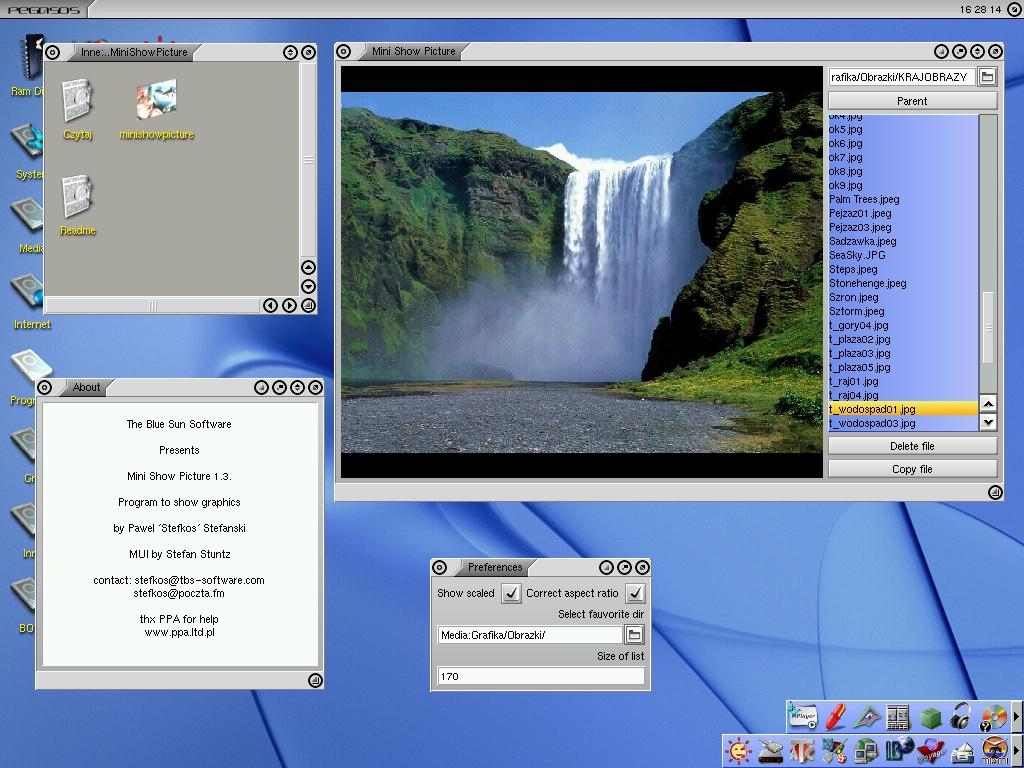Click the About window title tab
This screenshot has height=768, width=1024.
click(86, 387)
